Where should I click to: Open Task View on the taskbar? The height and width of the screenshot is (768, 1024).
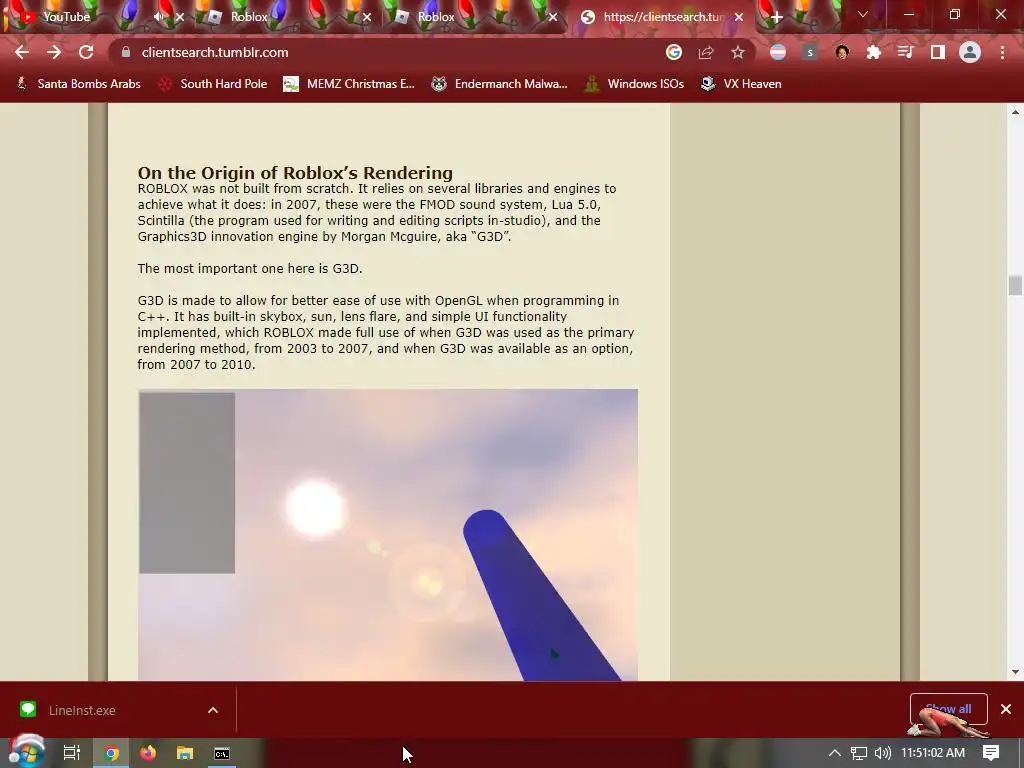pyautogui.click(x=72, y=753)
